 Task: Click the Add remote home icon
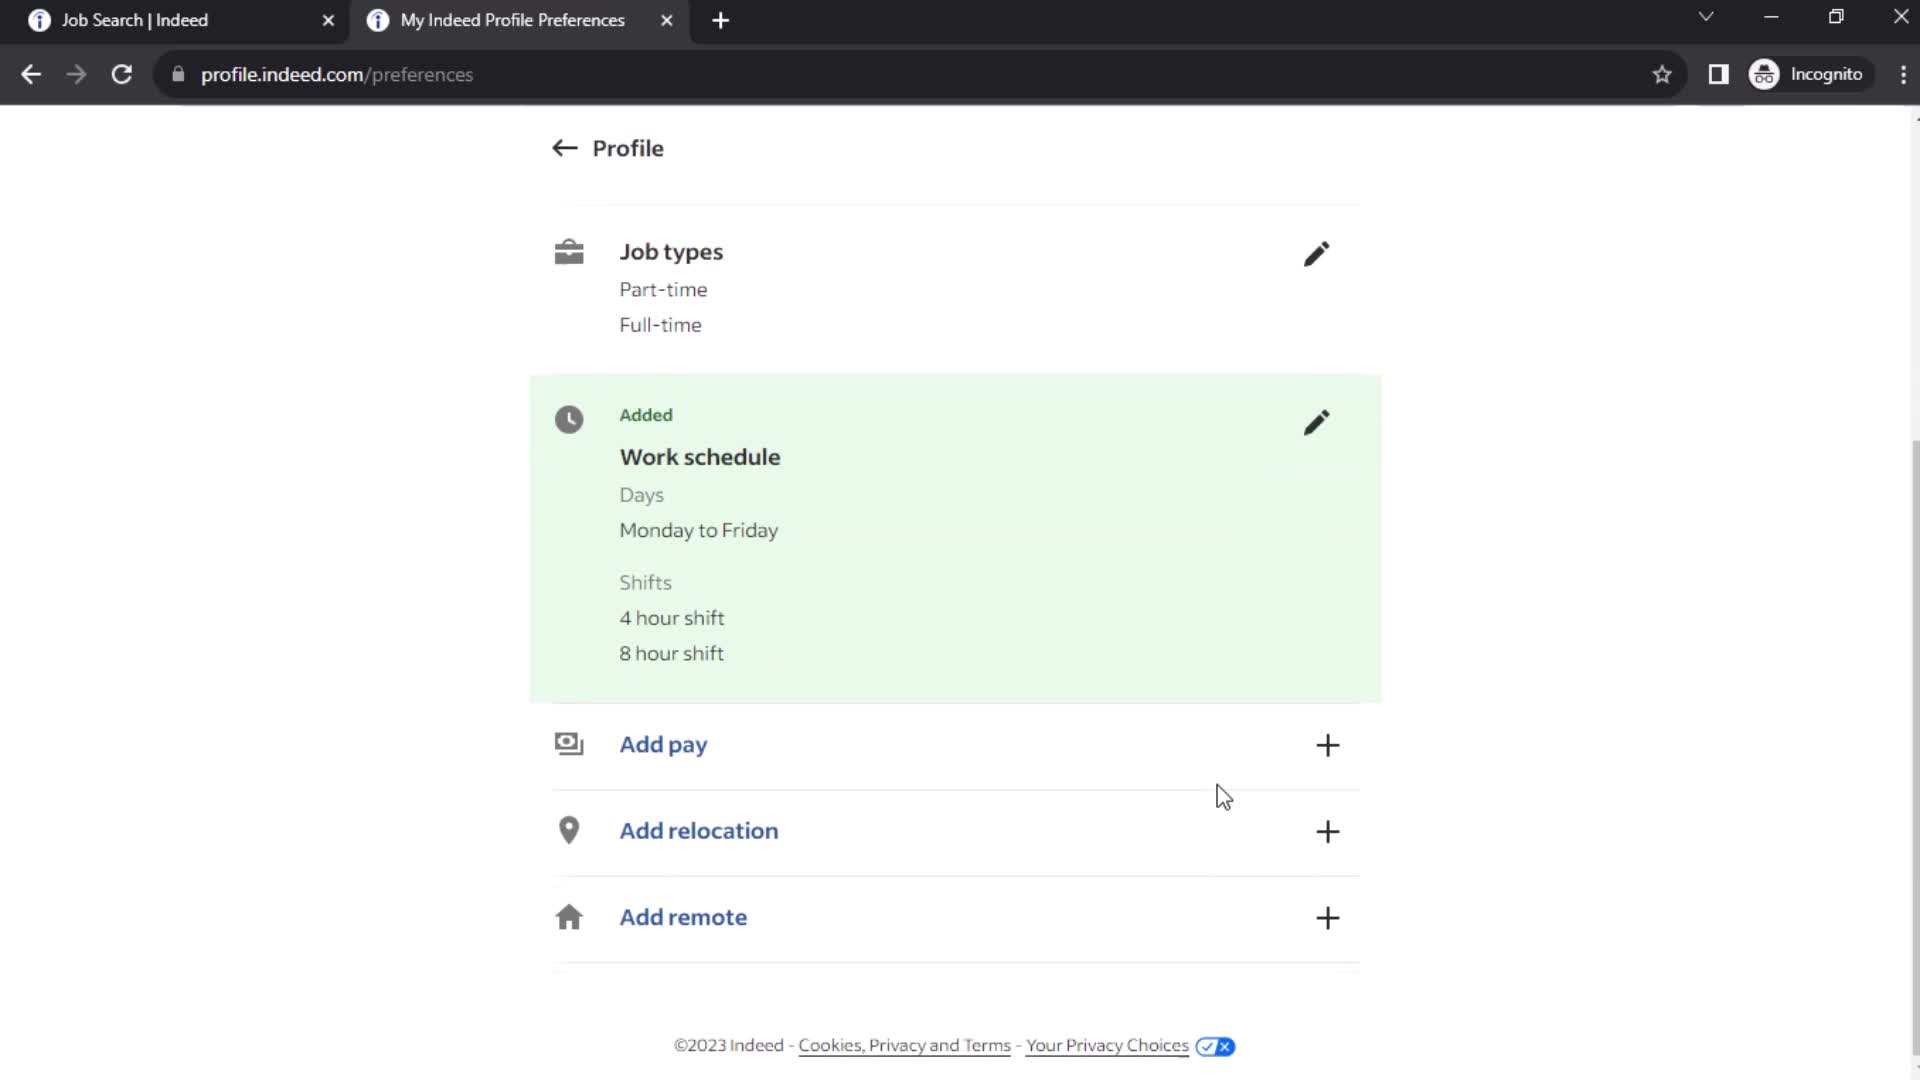(570, 915)
